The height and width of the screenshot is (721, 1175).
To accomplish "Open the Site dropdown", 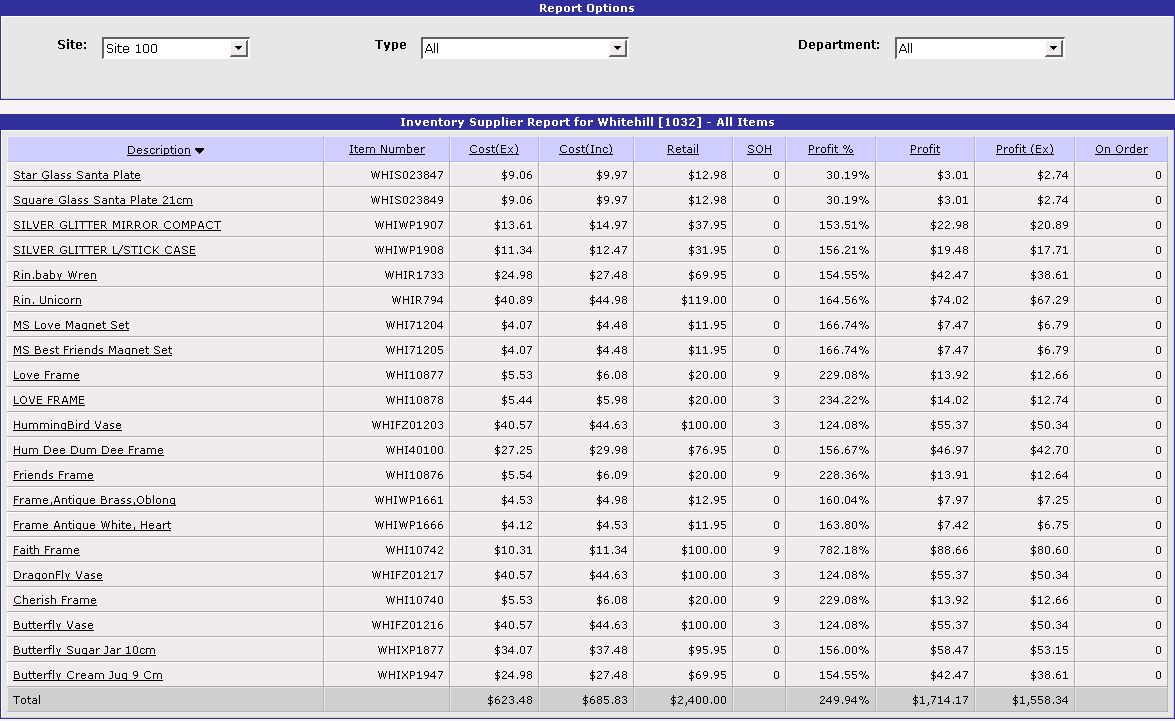I will tap(238, 48).
